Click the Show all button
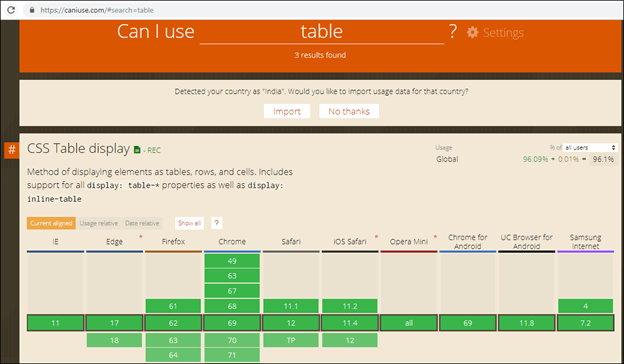This screenshot has width=624, height=364. tap(189, 223)
